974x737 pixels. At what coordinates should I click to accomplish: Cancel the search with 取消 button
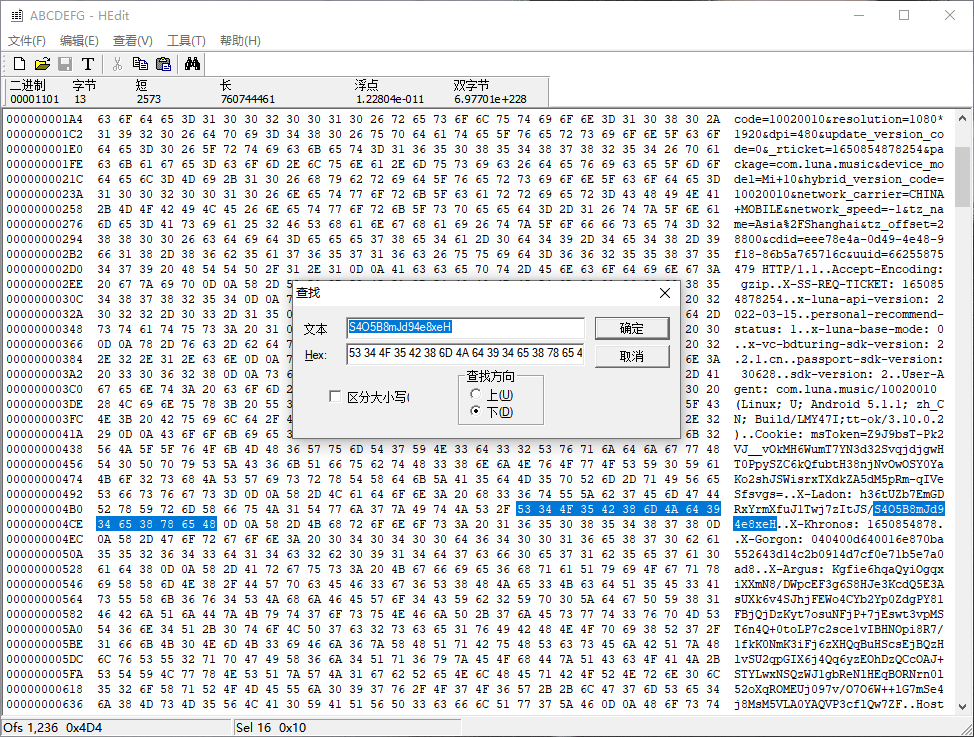(x=631, y=356)
